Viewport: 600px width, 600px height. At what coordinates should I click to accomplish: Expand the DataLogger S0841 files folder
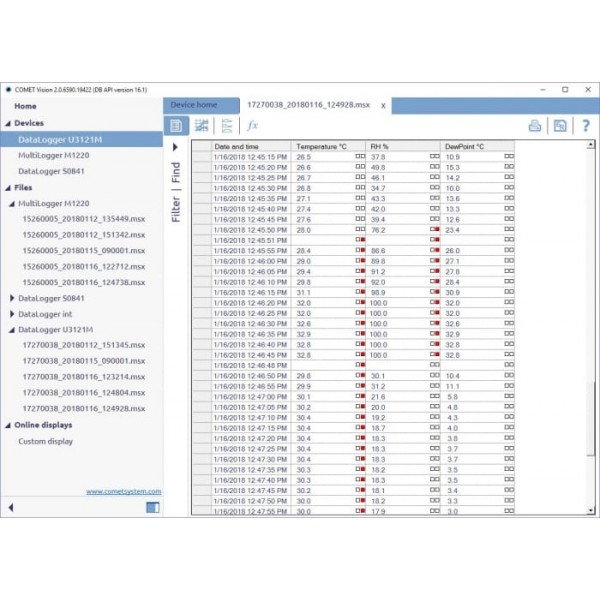tap(12, 298)
